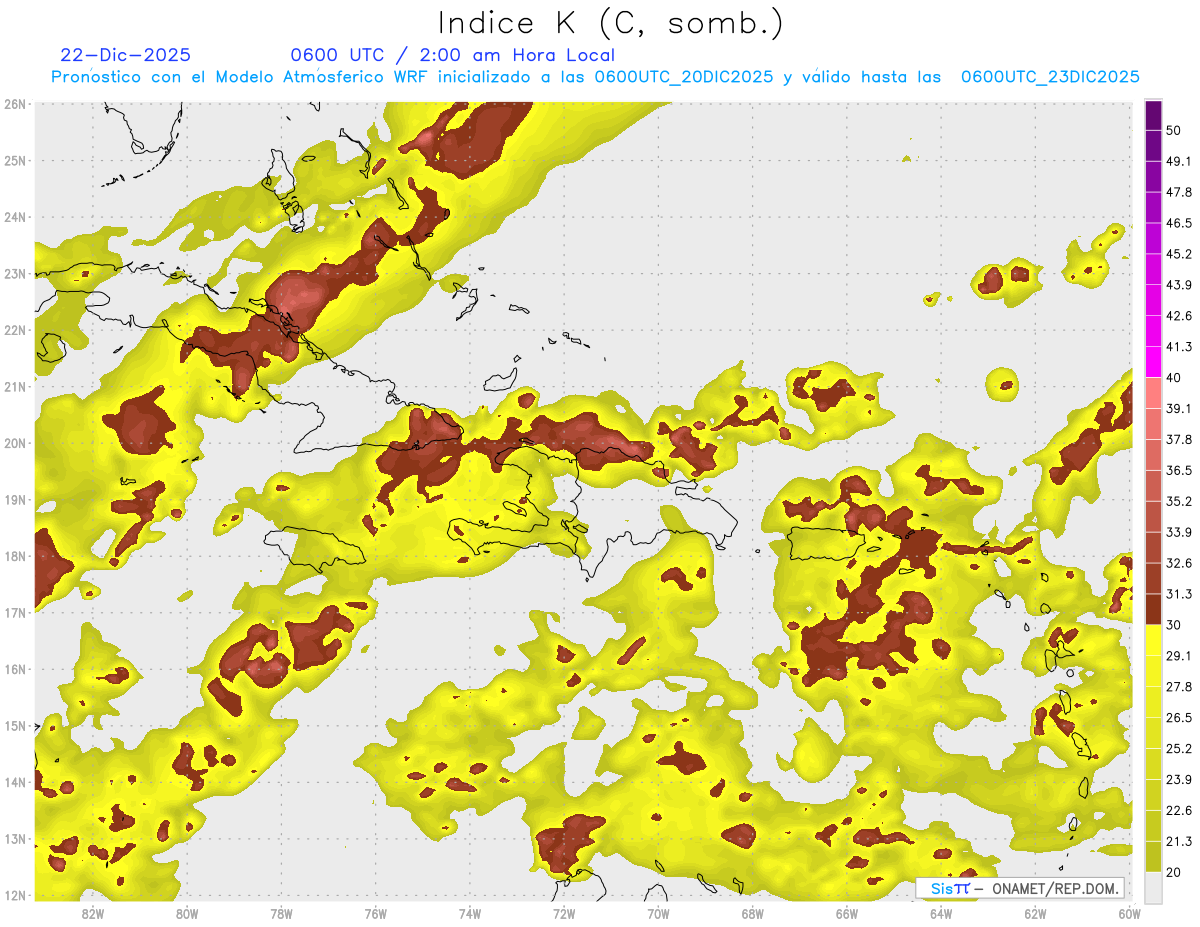The width and height of the screenshot is (1200, 927).
Task: Click the olive swatch between 21.3 and 20
Action: [x=1153, y=857]
